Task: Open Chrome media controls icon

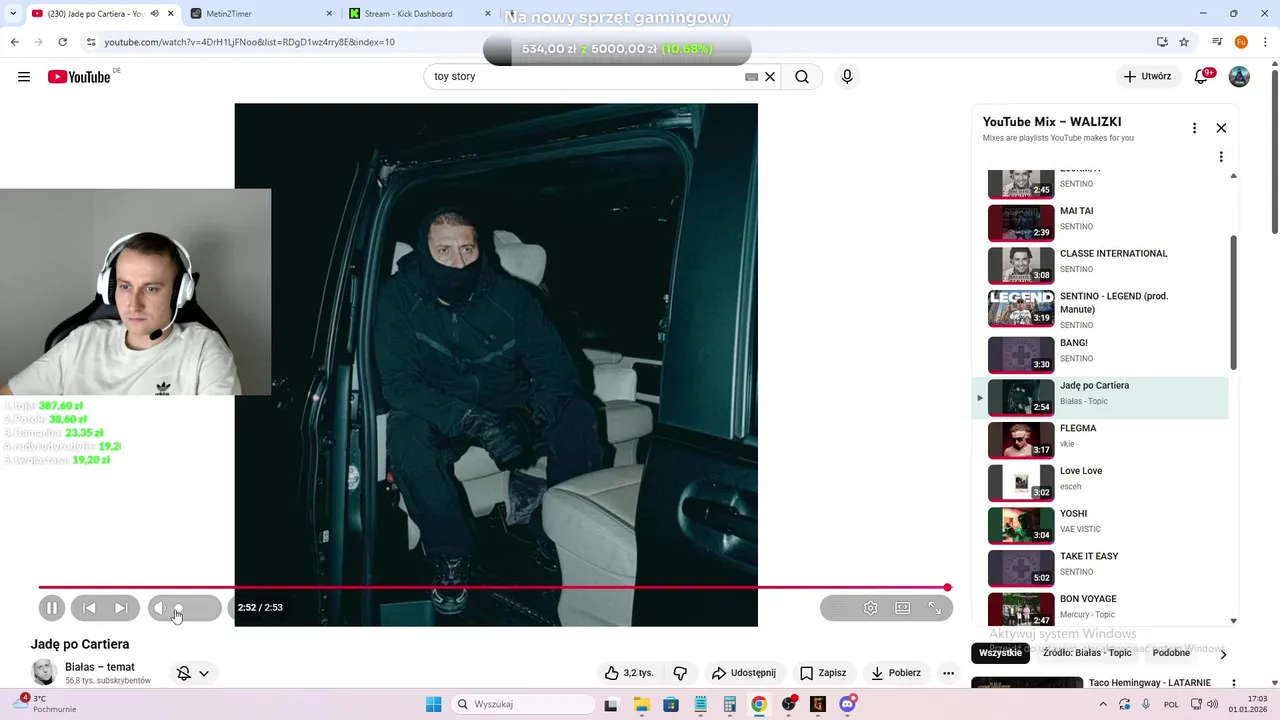Action: click(x=1217, y=42)
